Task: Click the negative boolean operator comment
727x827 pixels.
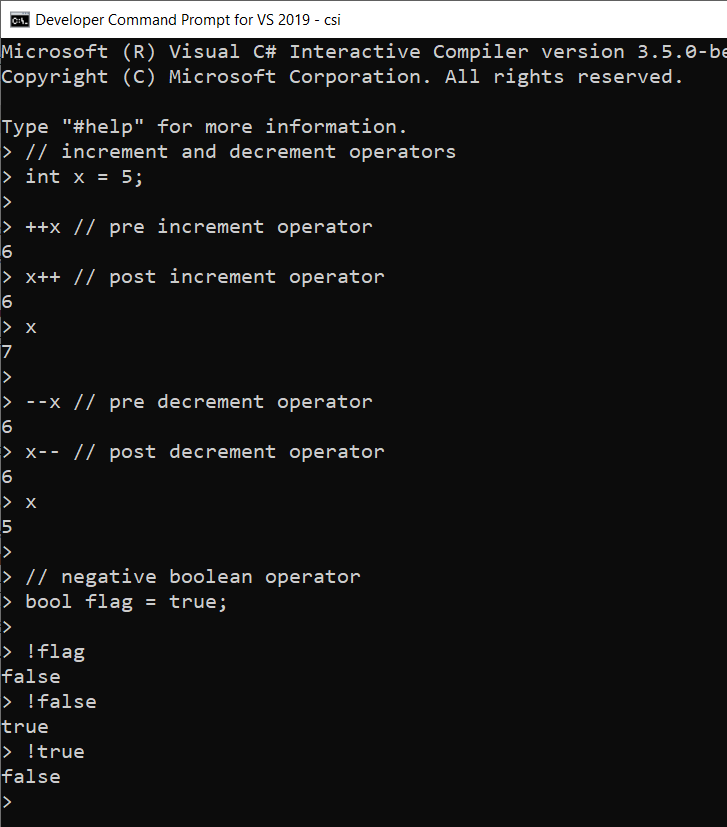Action: pos(192,577)
